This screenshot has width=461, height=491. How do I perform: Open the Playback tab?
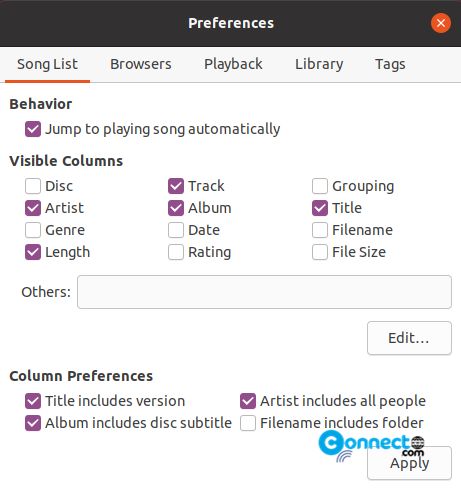[x=233, y=64]
